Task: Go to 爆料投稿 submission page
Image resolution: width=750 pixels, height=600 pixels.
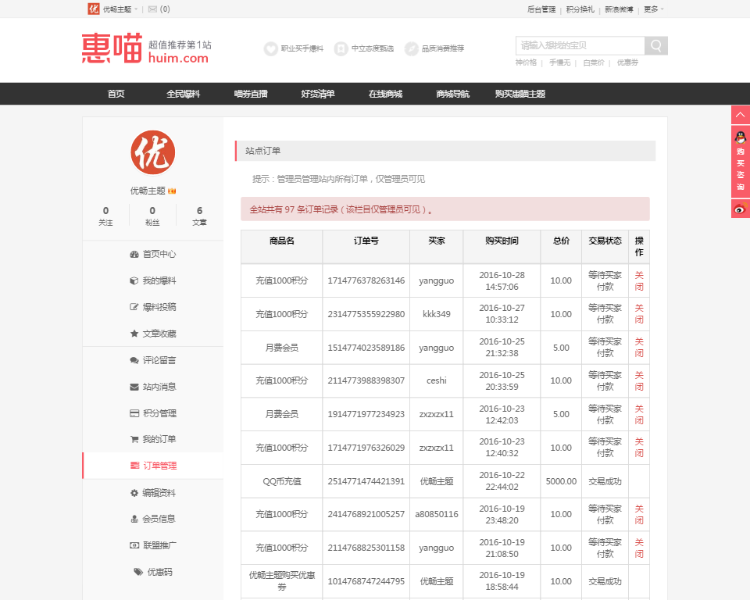Action: [153, 307]
